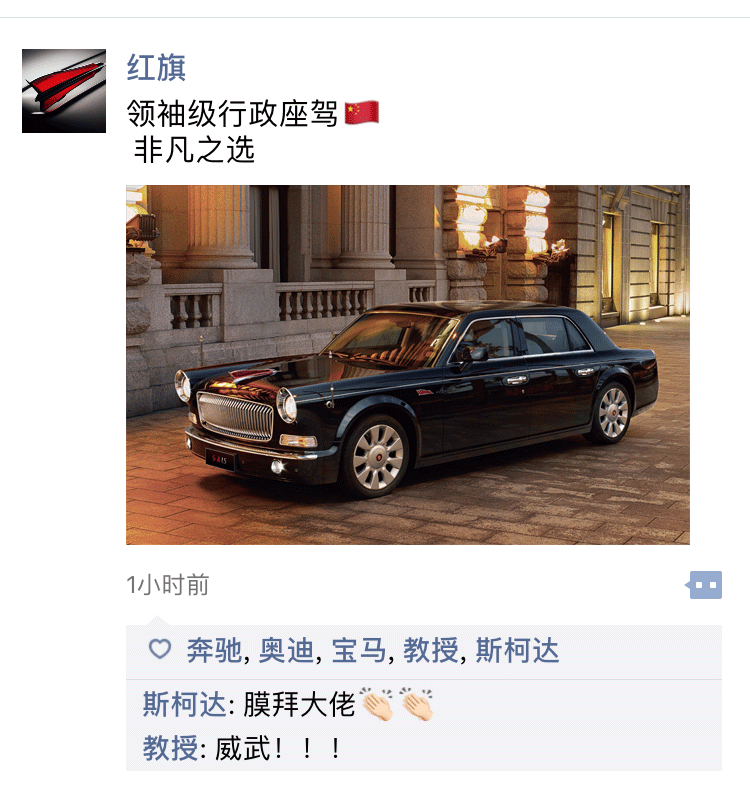Tap the second clapping hands emoji

tap(416, 703)
